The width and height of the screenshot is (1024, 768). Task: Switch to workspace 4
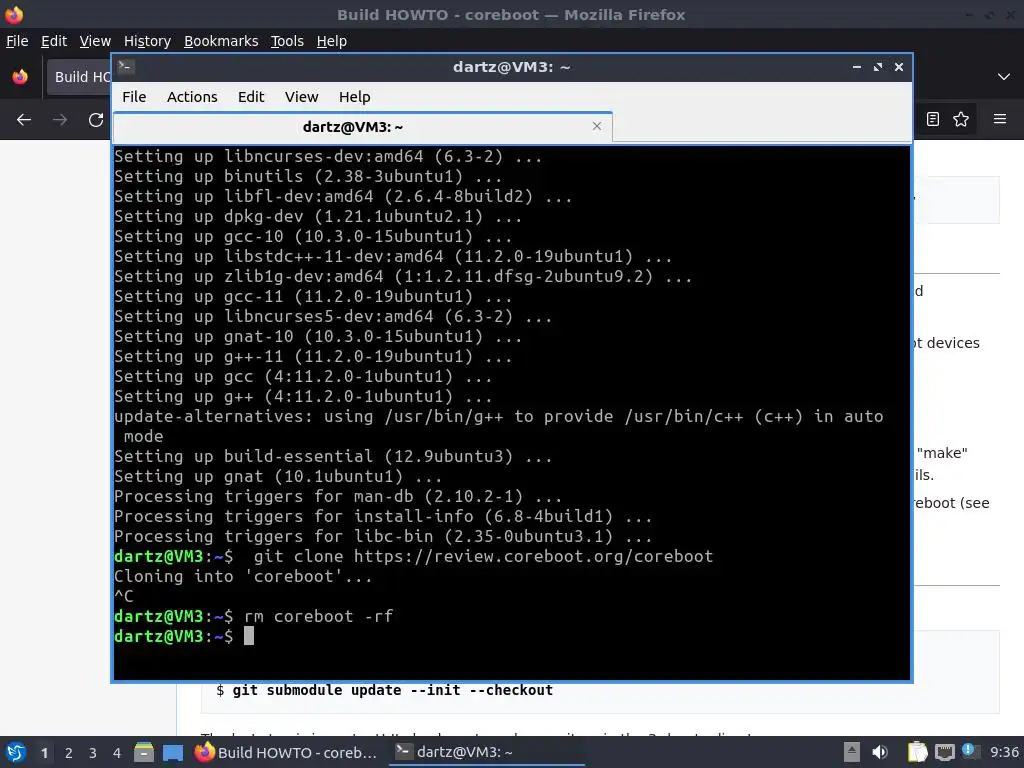tap(117, 753)
